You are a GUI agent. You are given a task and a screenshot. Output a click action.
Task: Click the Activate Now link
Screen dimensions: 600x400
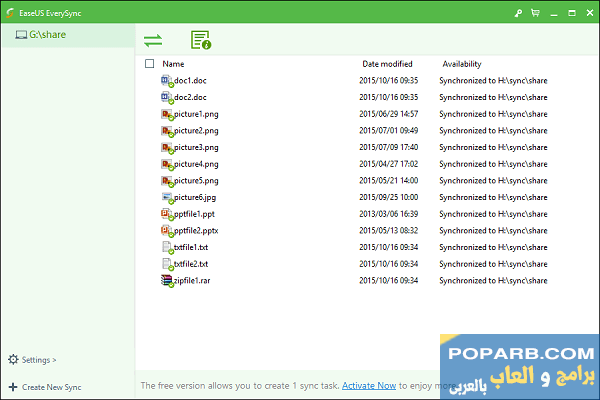371,385
